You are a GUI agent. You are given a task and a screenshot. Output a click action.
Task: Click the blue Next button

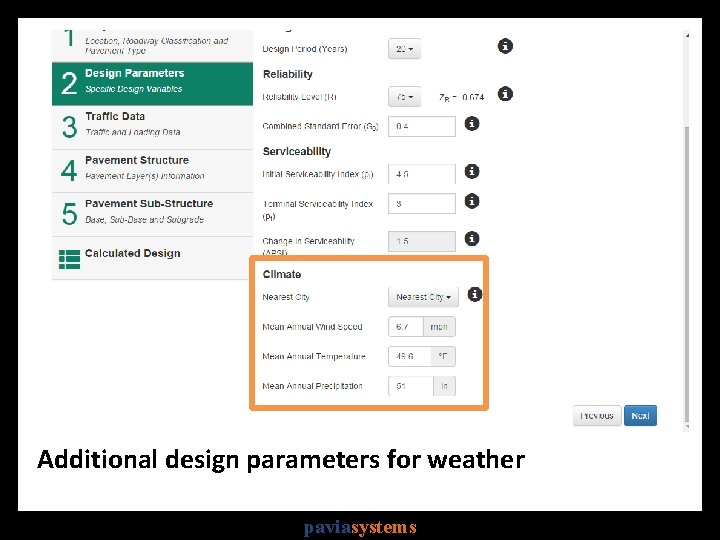[640, 416]
